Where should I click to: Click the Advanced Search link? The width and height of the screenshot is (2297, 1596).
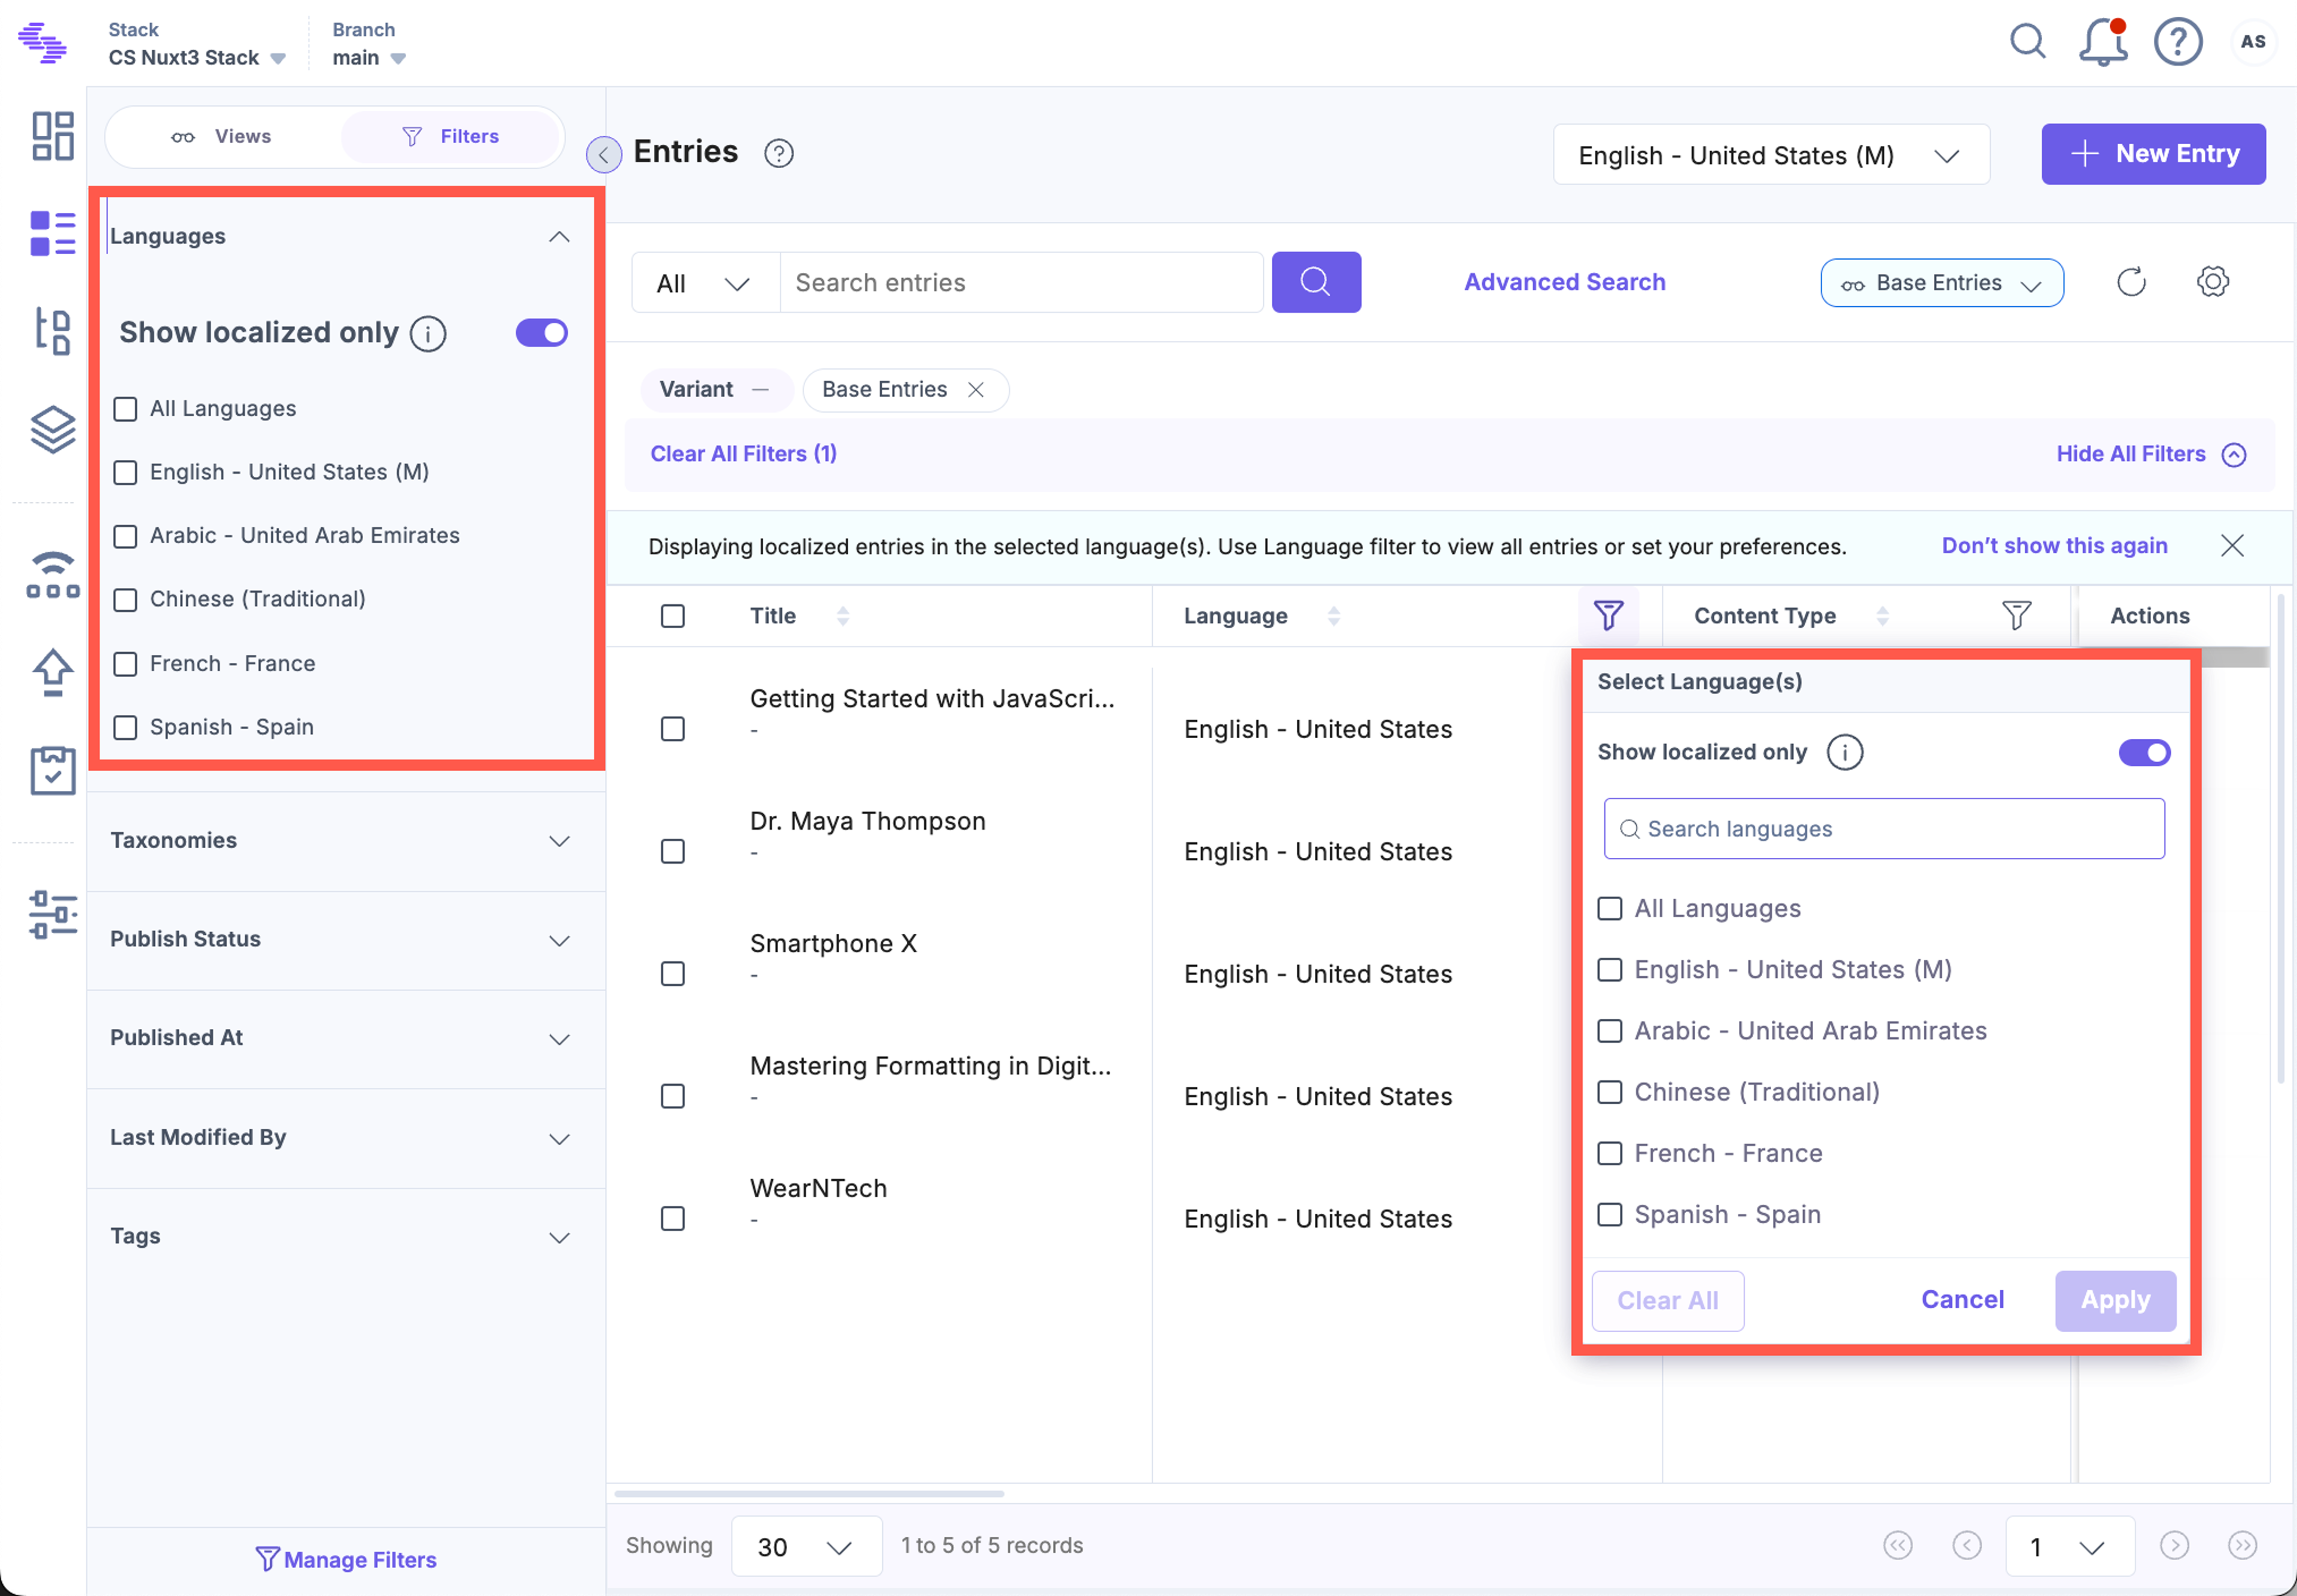point(1564,282)
